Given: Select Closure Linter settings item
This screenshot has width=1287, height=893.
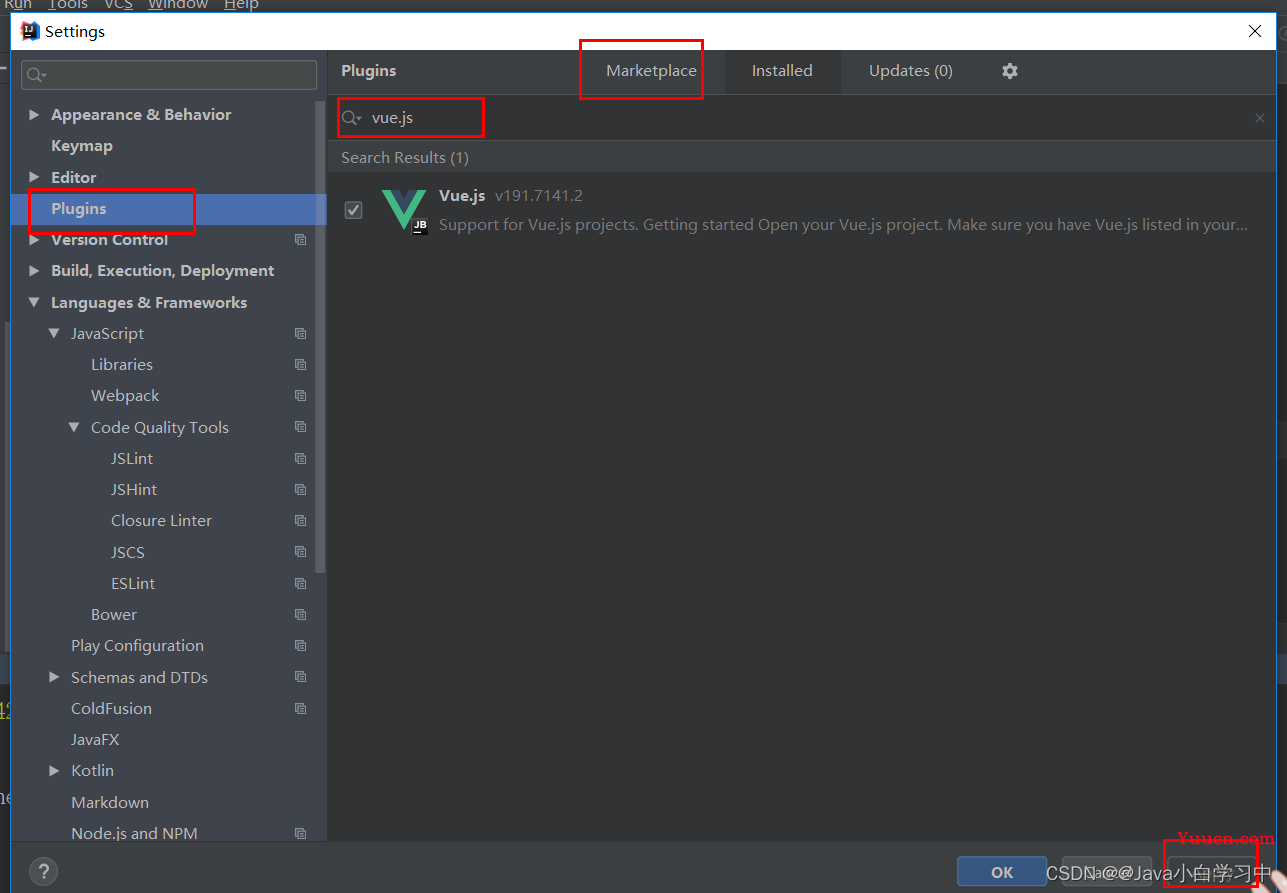Looking at the screenshot, I should [161, 521].
